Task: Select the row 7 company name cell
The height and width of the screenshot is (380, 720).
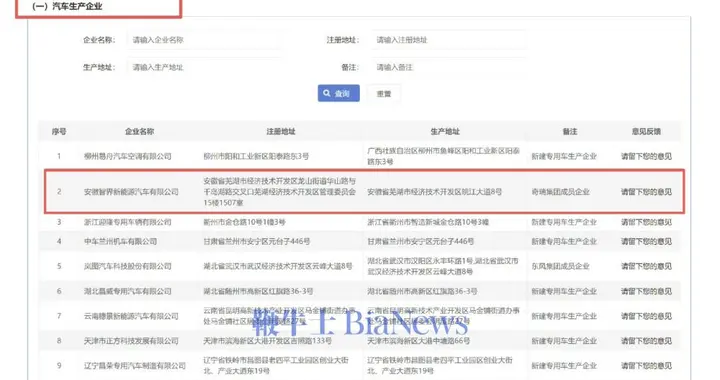Action: pos(131,316)
